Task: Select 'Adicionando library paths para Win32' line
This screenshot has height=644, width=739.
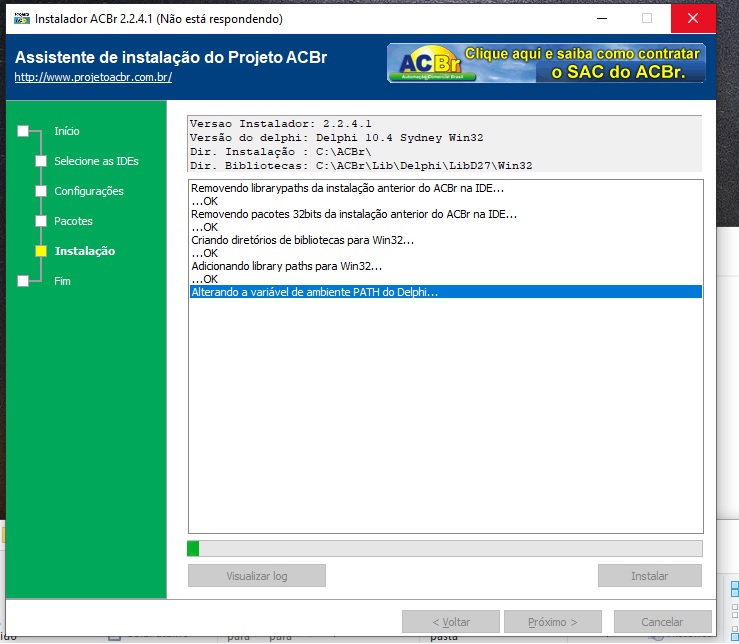Action: point(446,266)
